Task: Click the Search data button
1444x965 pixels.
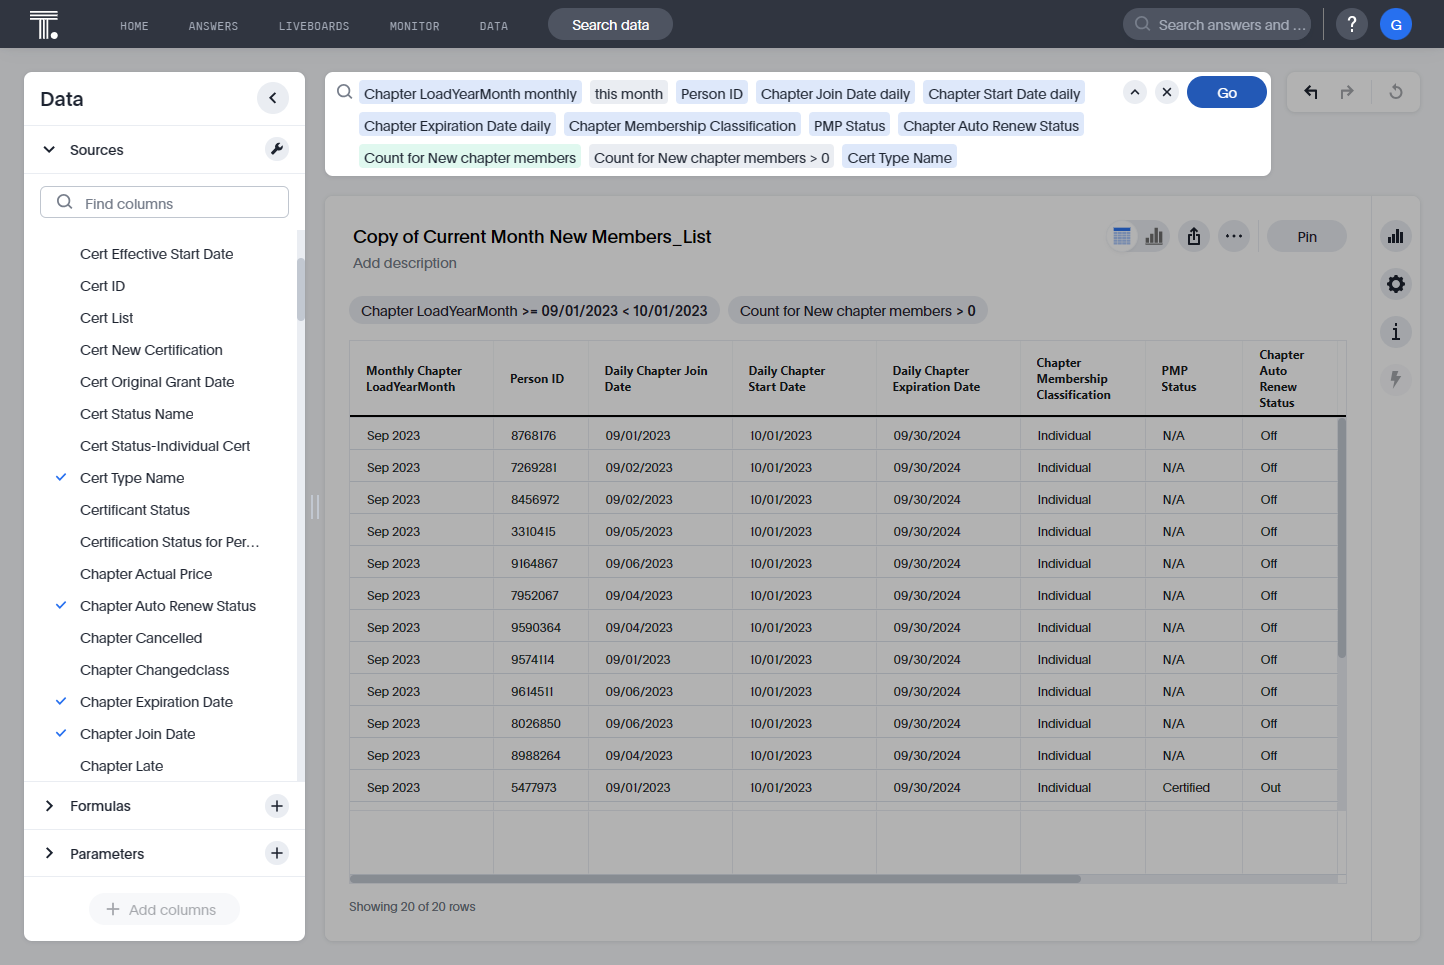Action: (x=610, y=24)
